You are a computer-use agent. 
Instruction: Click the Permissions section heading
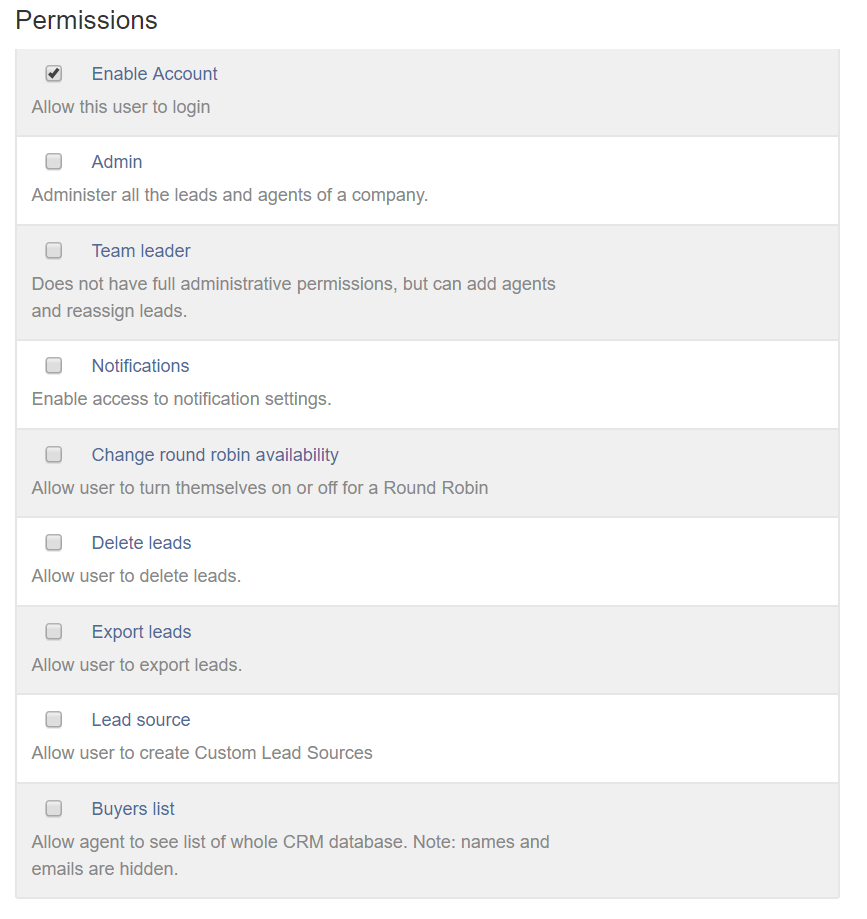87,20
